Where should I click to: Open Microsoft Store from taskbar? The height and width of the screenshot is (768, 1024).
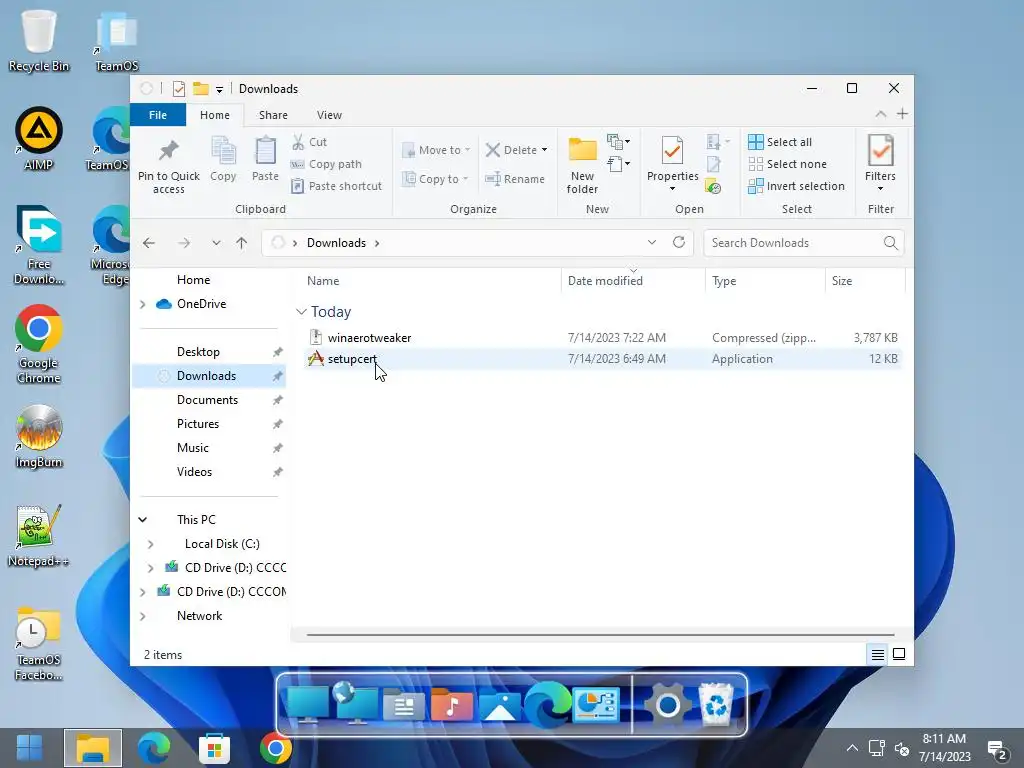pyautogui.click(x=214, y=749)
